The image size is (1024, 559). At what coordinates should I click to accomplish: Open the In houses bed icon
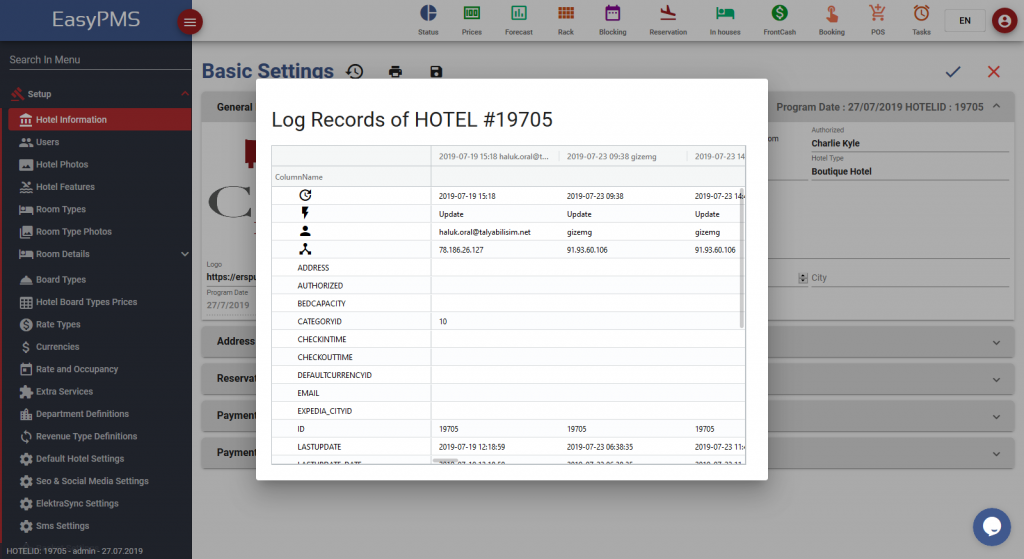pos(725,14)
